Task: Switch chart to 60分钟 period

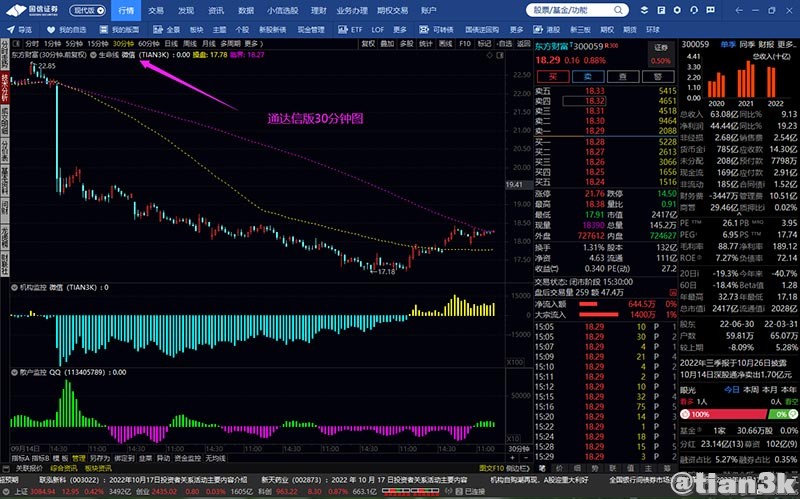Action: [148, 44]
